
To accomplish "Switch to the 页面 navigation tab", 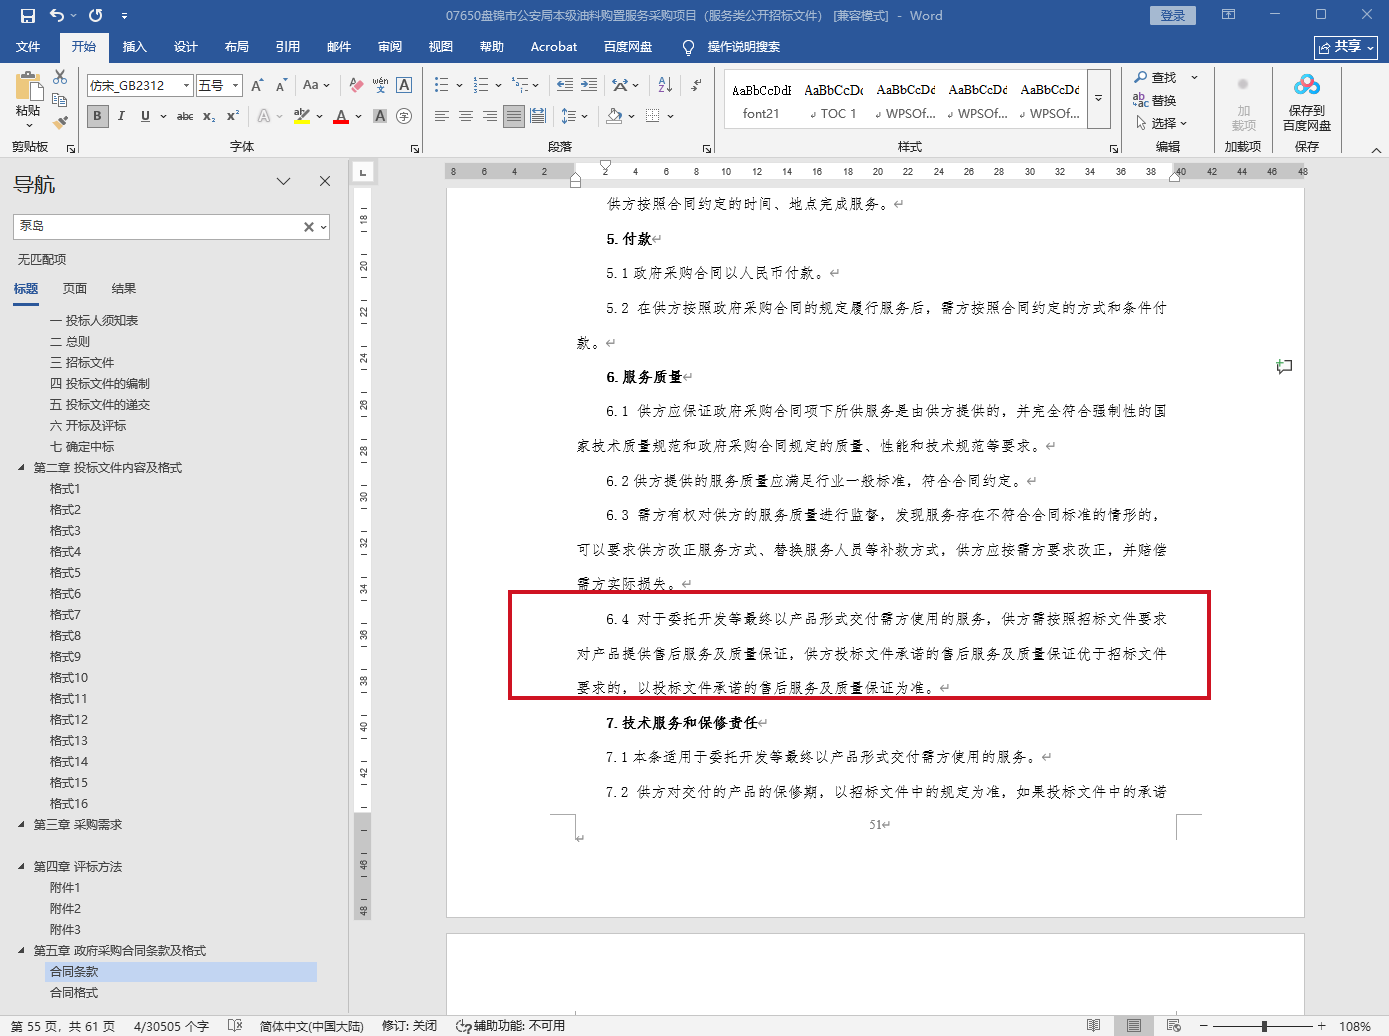I will [x=75, y=289].
